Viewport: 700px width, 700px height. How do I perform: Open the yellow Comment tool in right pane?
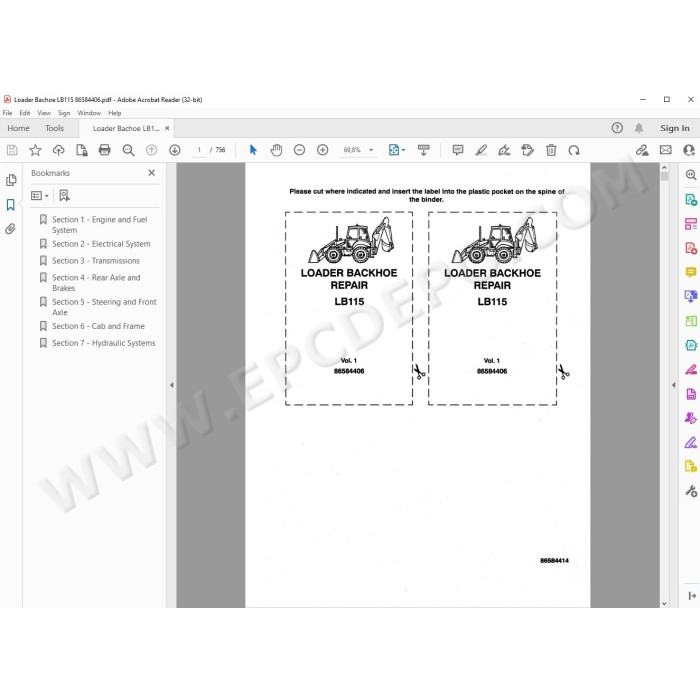click(691, 272)
